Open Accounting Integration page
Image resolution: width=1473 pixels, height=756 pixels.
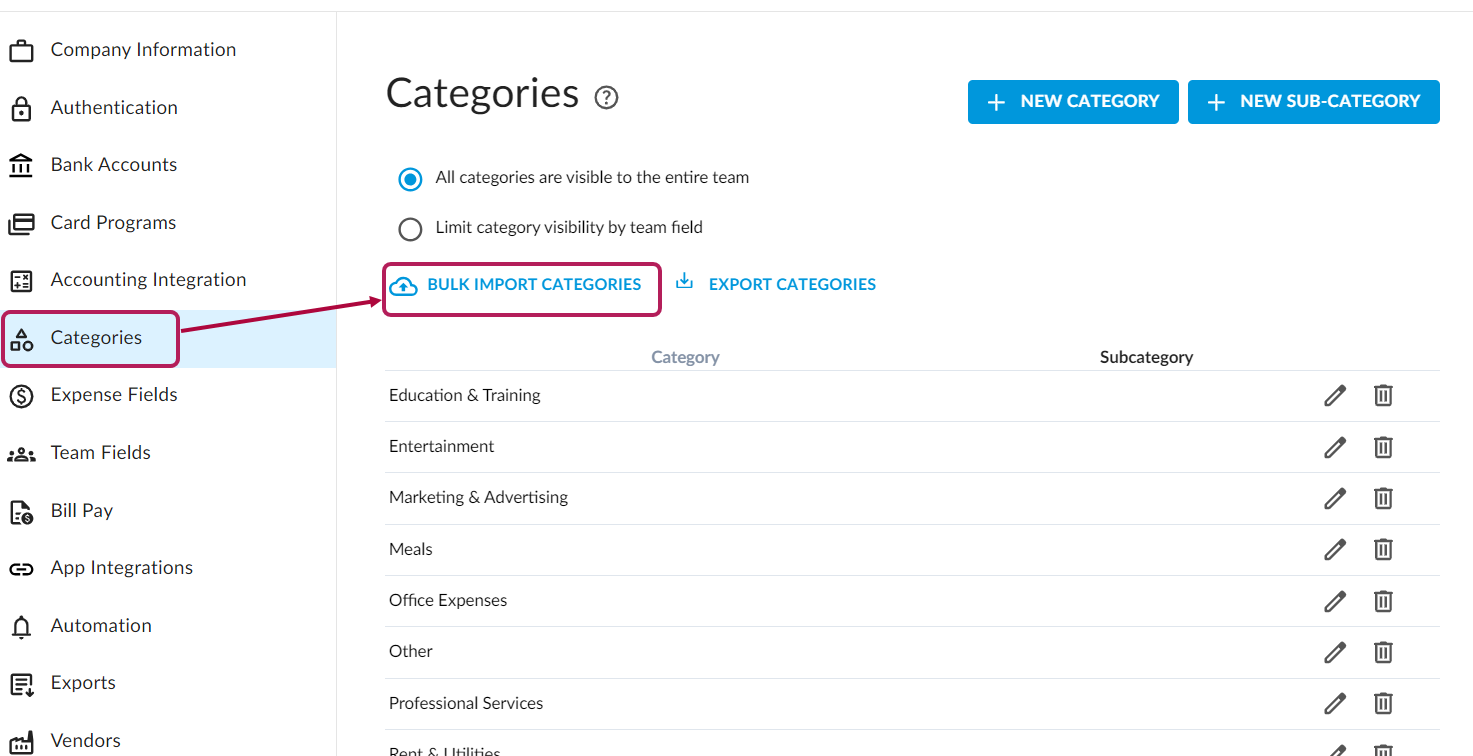coord(148,280)
